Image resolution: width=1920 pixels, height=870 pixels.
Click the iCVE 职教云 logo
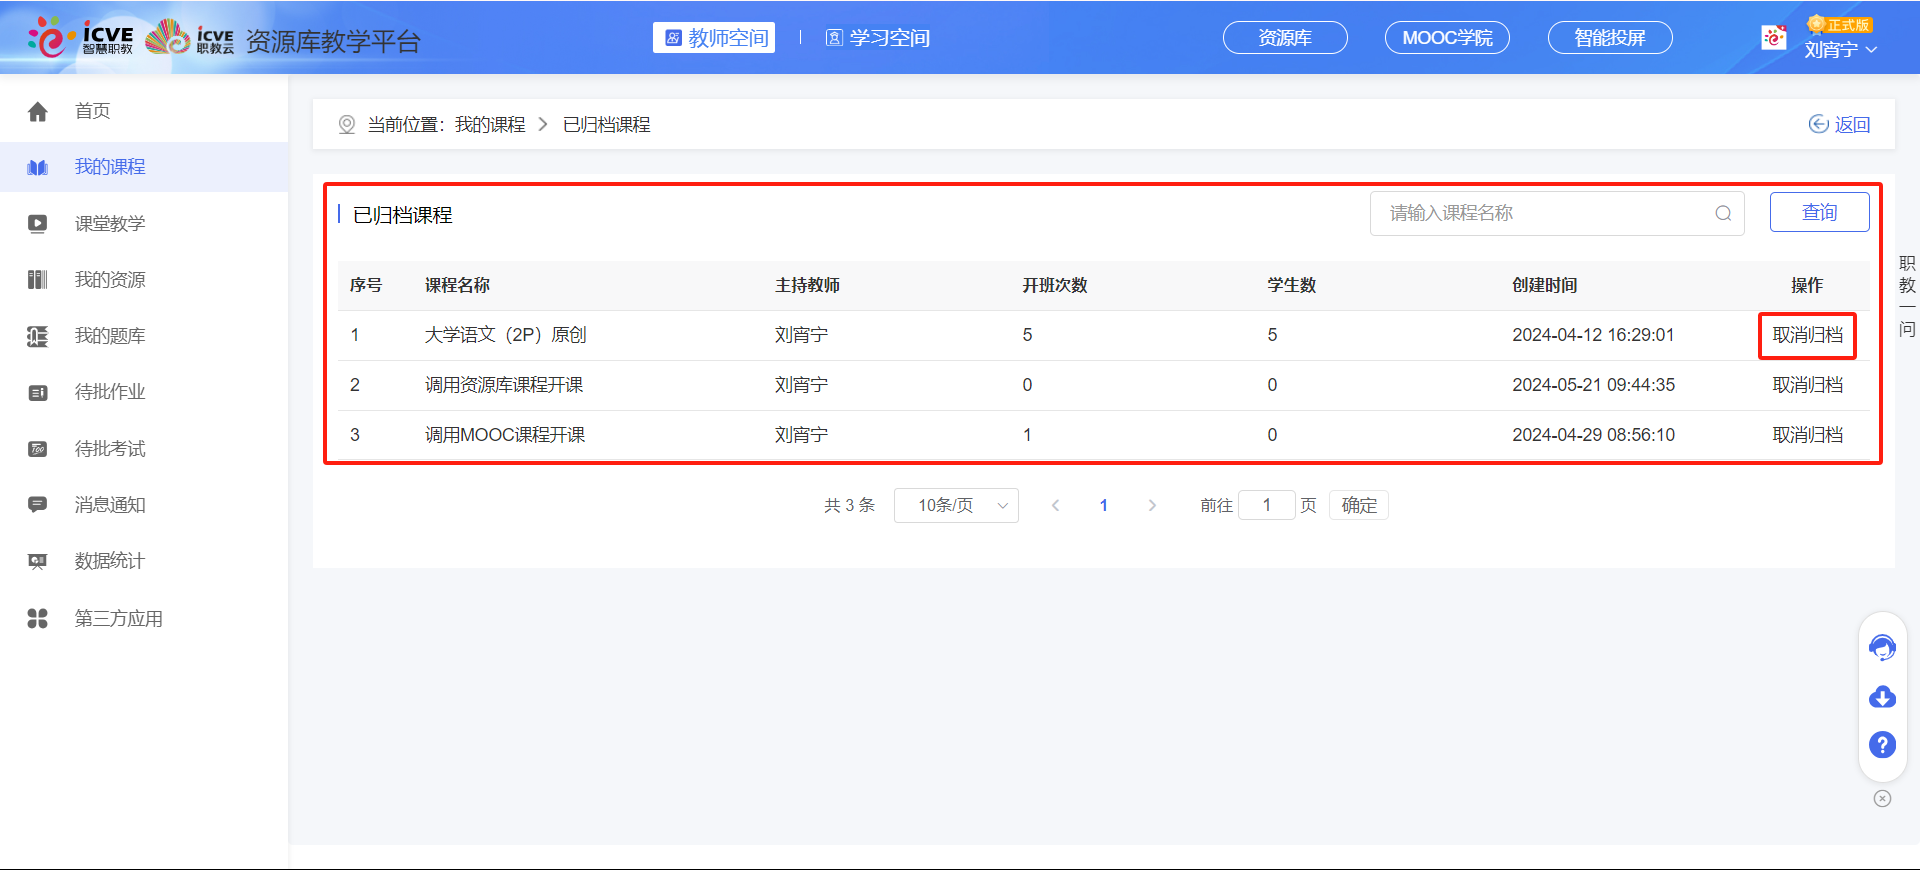click(190, 37)
